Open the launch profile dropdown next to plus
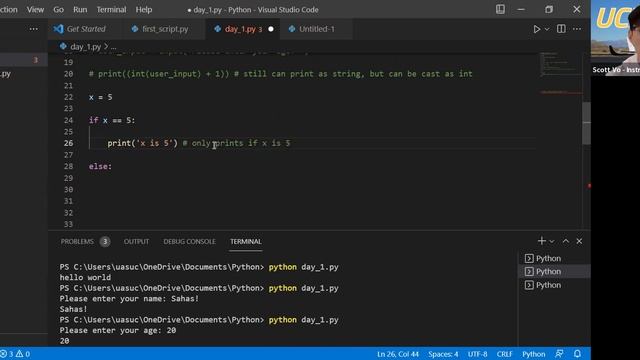The image size is (640, 360). (x=552, y=241)
